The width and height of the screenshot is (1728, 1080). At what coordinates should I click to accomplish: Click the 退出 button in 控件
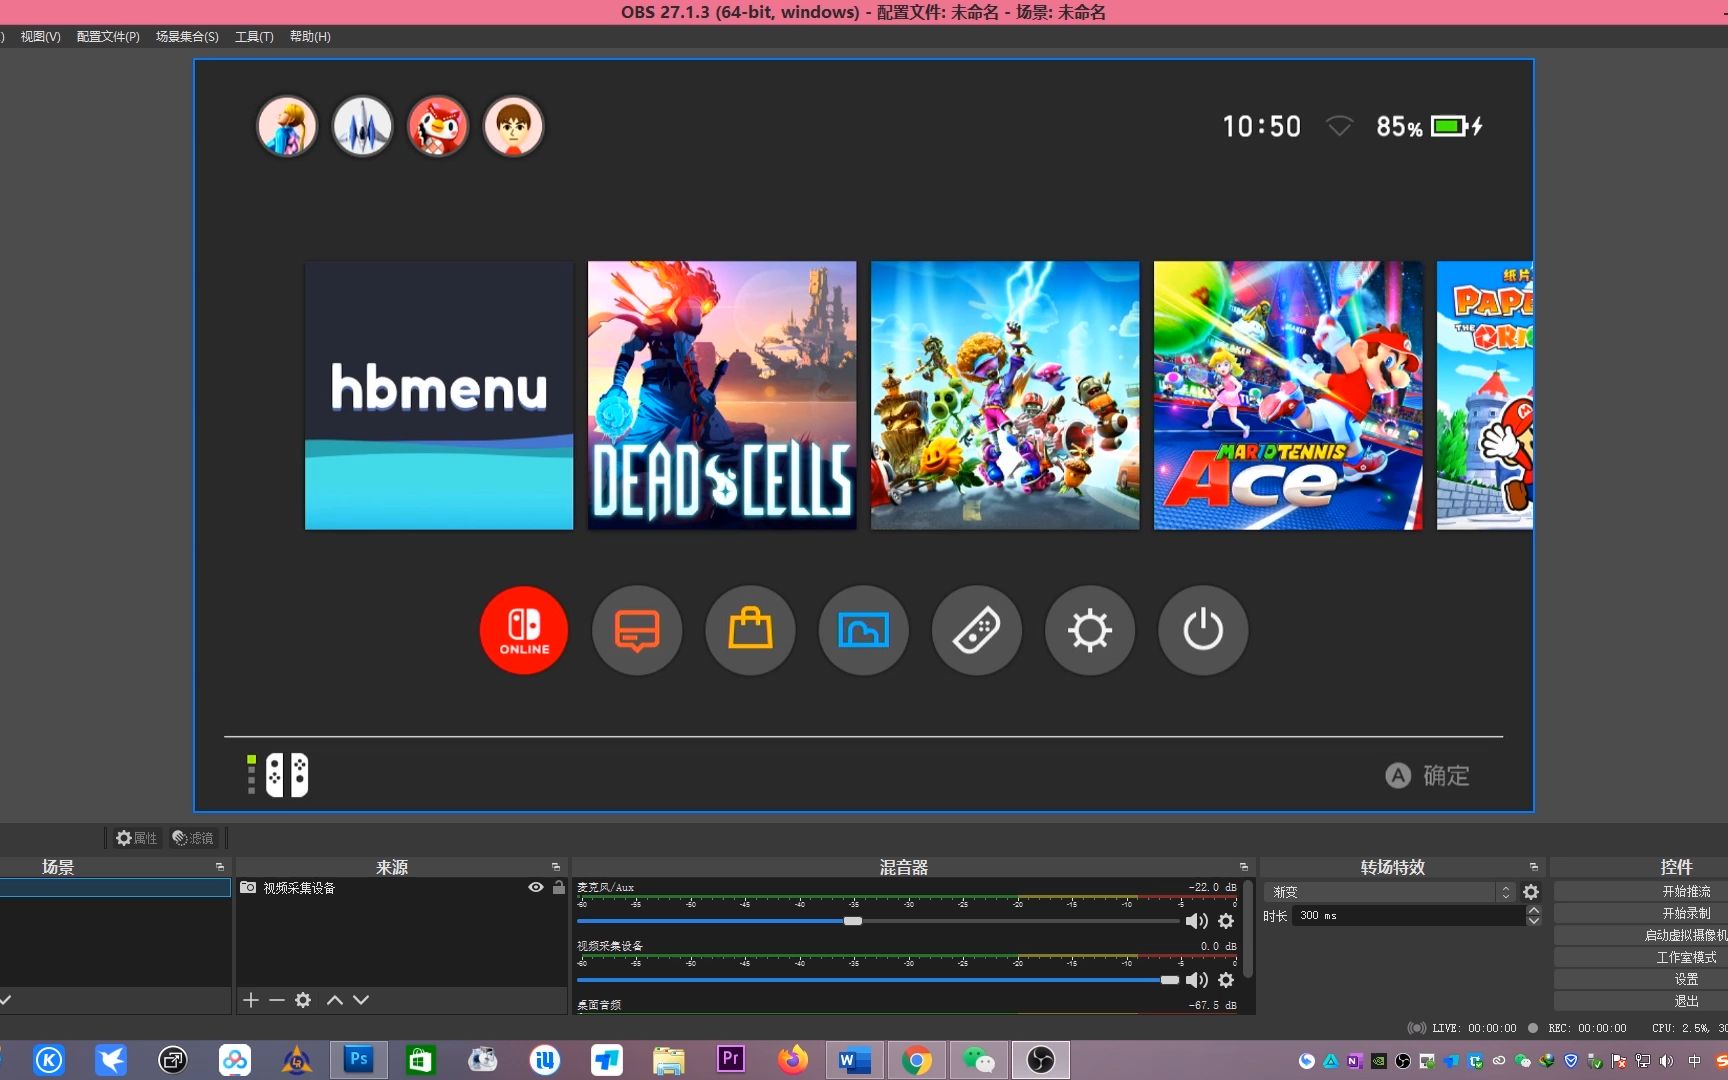[x=1641, y=1001]
